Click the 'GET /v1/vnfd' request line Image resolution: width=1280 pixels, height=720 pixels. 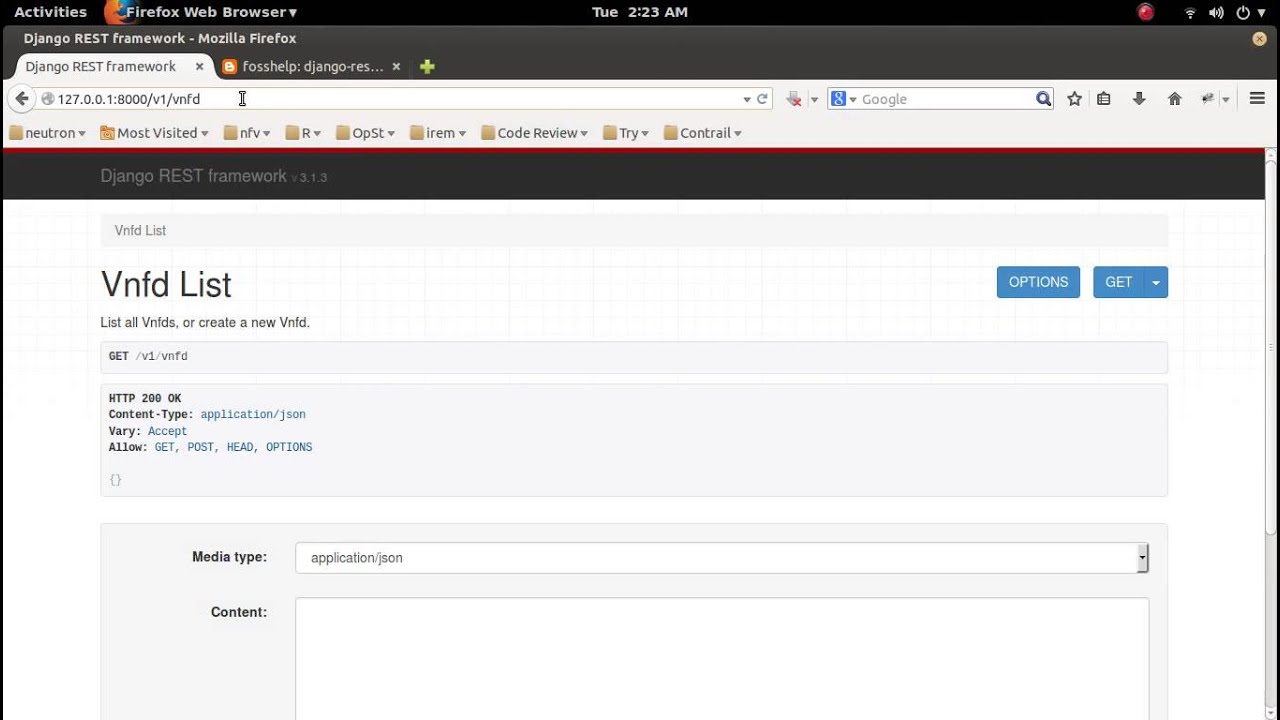[x=148, y=356]
